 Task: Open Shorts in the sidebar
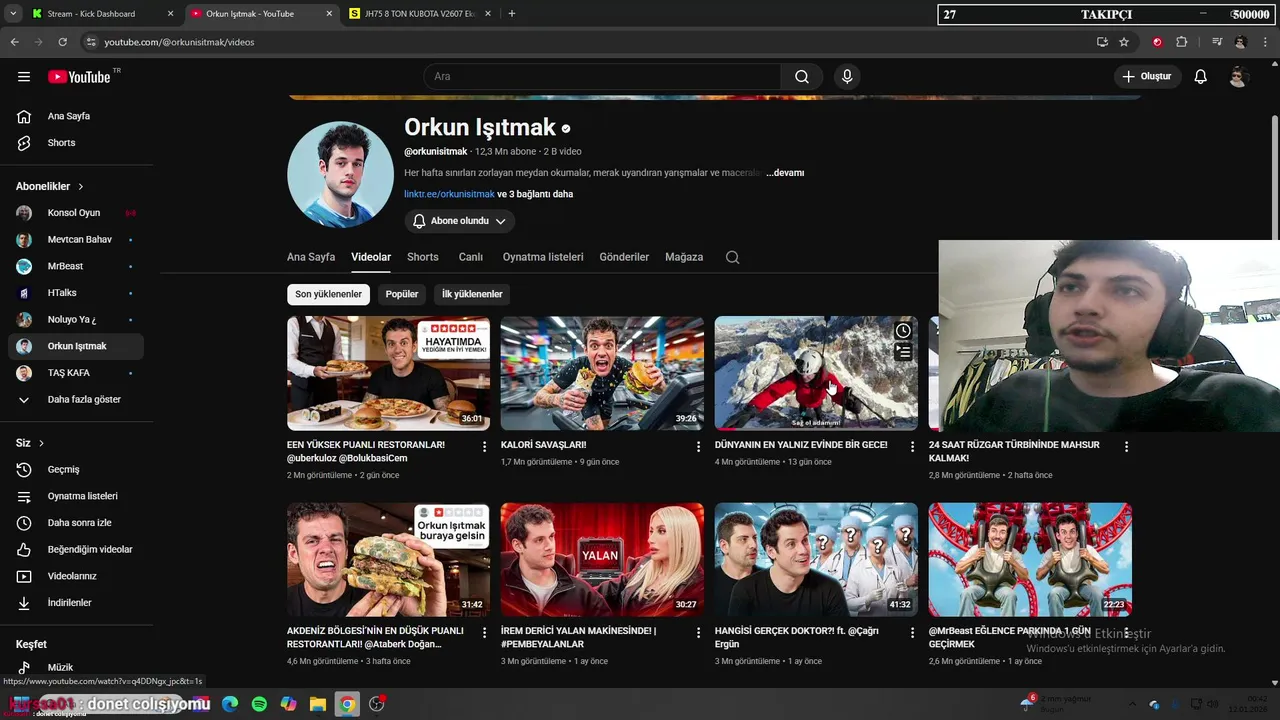coord(76,143)
